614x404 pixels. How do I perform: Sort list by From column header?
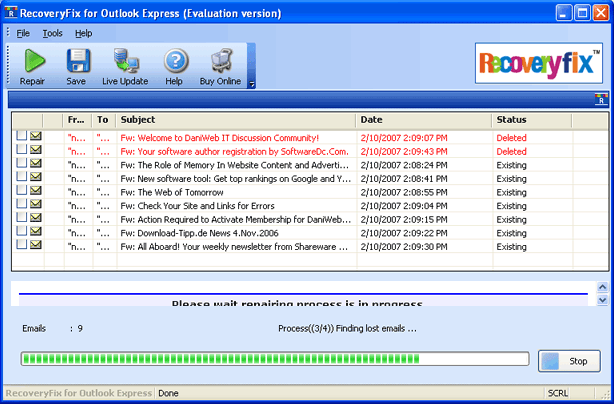pos(77,120)
